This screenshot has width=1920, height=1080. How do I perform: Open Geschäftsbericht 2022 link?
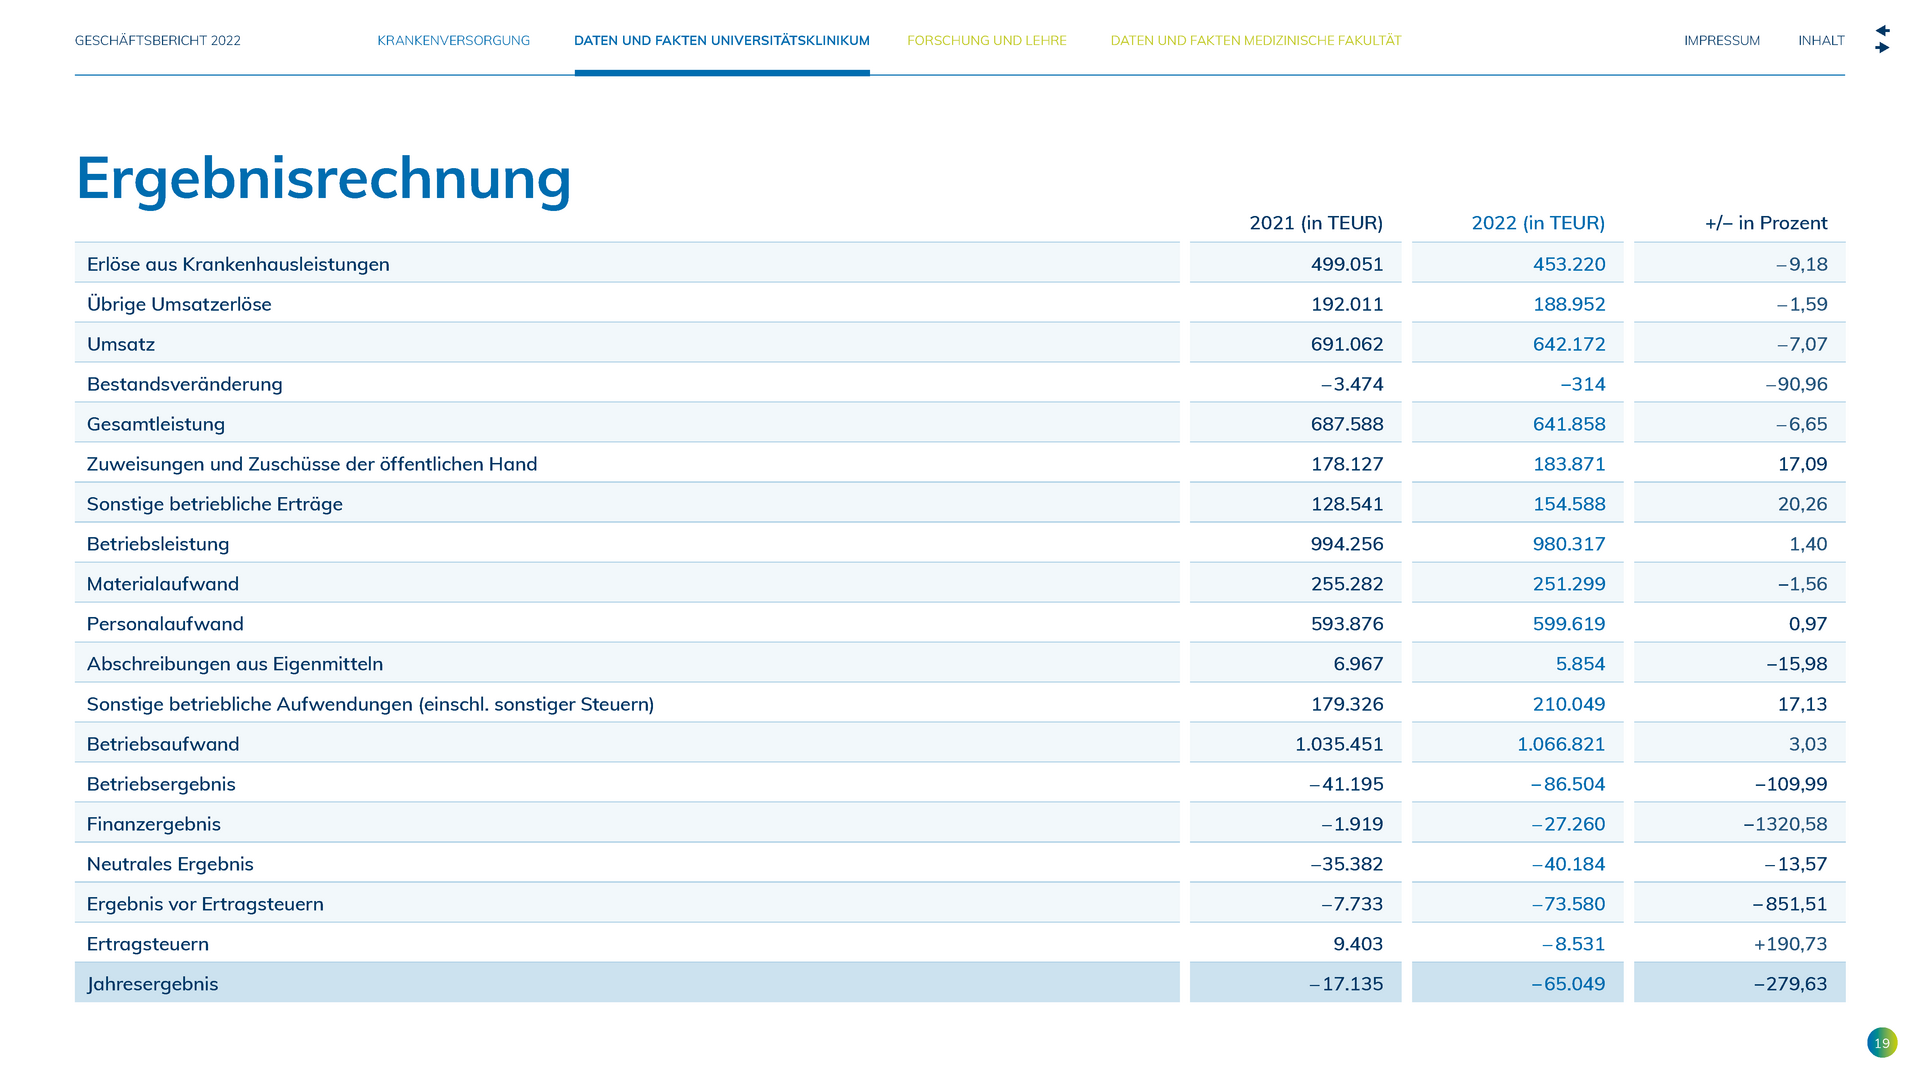(x=158, y=41)
